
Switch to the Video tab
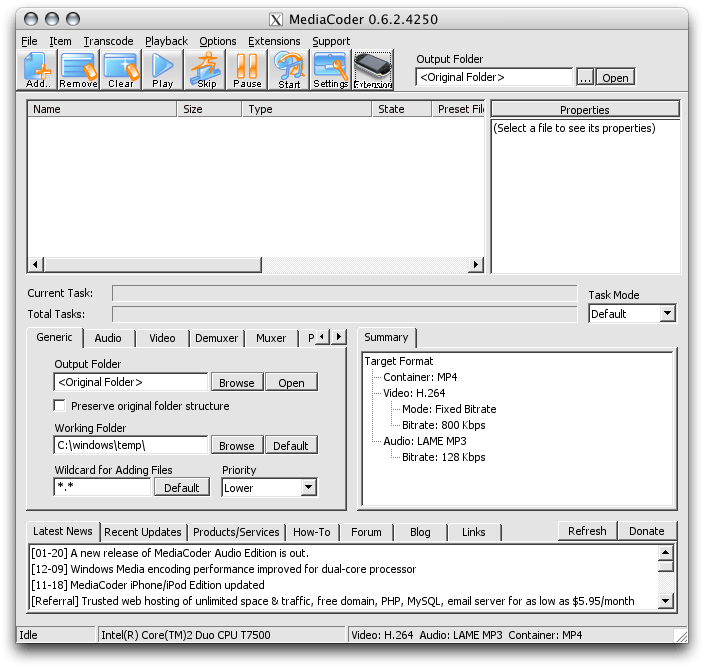point(162,338)
